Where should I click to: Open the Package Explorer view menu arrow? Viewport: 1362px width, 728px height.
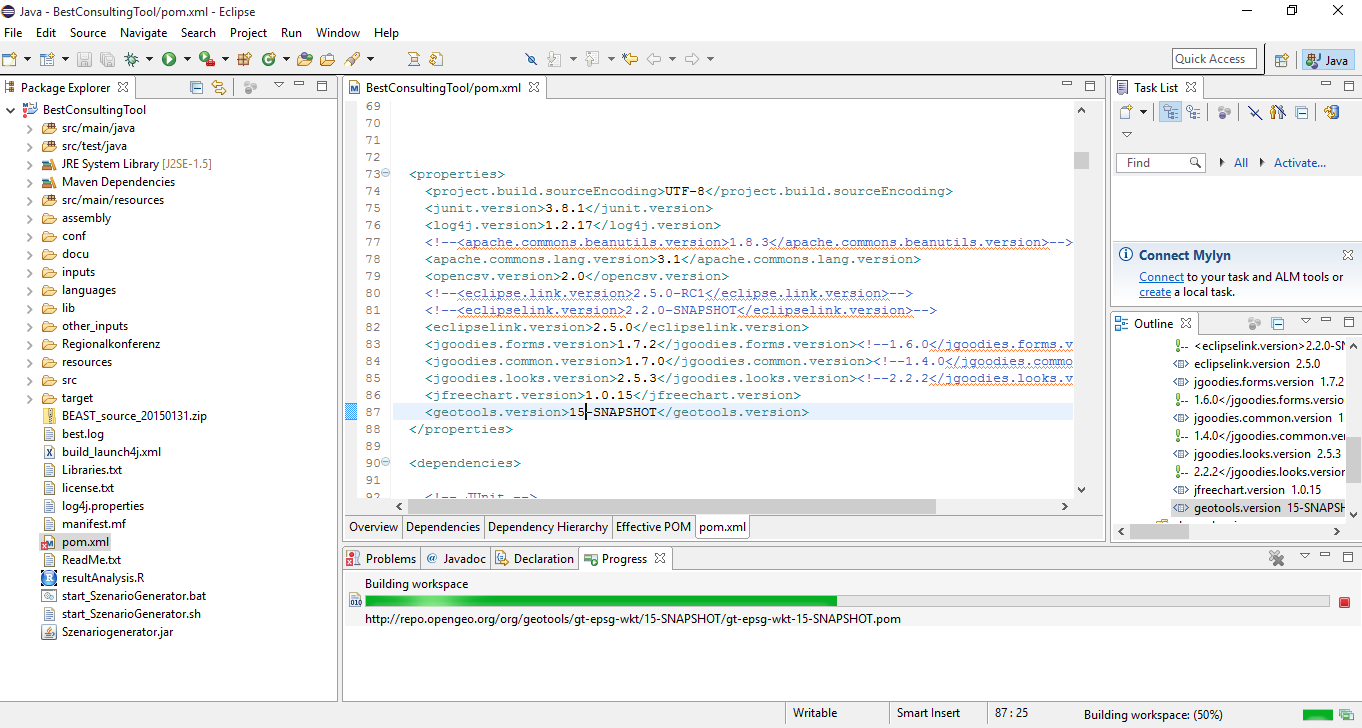coord(279,86)
